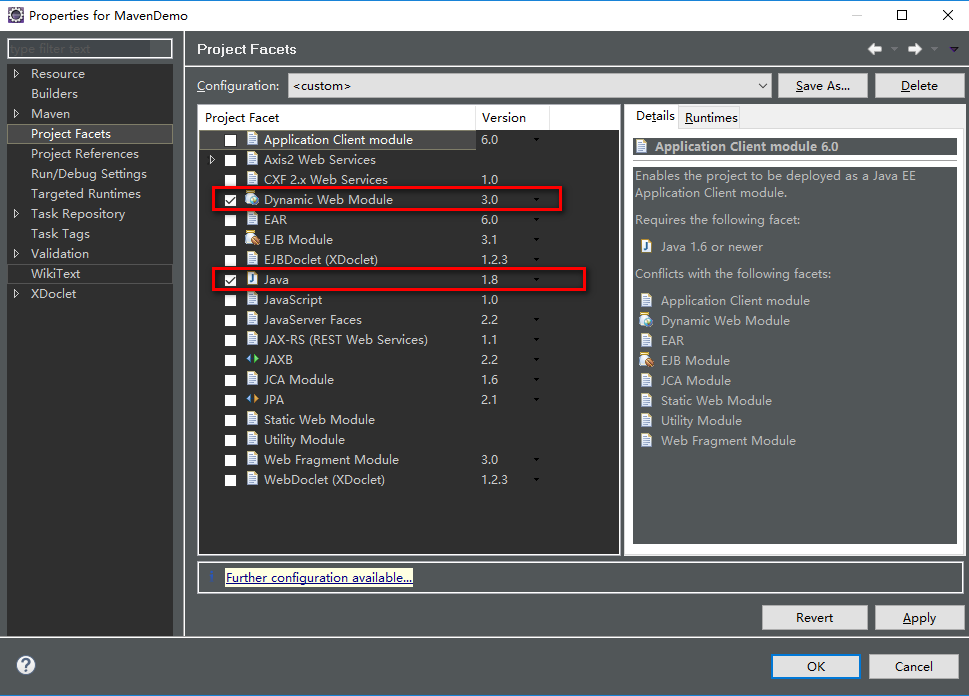This screenshot has width=969, height=696.
Task: Click the JPA facet icon
Action: pyautogui.click(x=252, y=399)
